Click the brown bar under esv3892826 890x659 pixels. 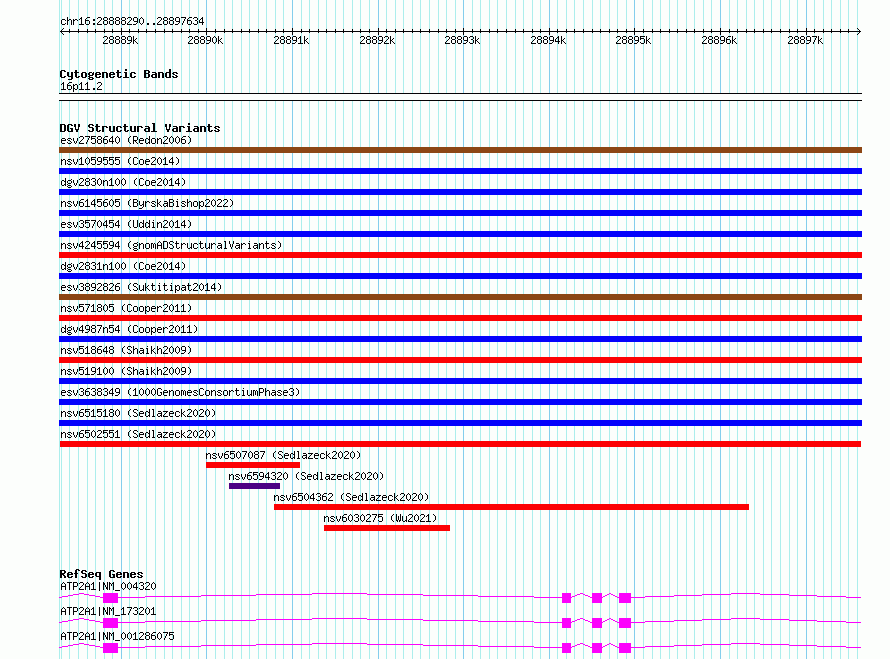click(x=460, y=297)
